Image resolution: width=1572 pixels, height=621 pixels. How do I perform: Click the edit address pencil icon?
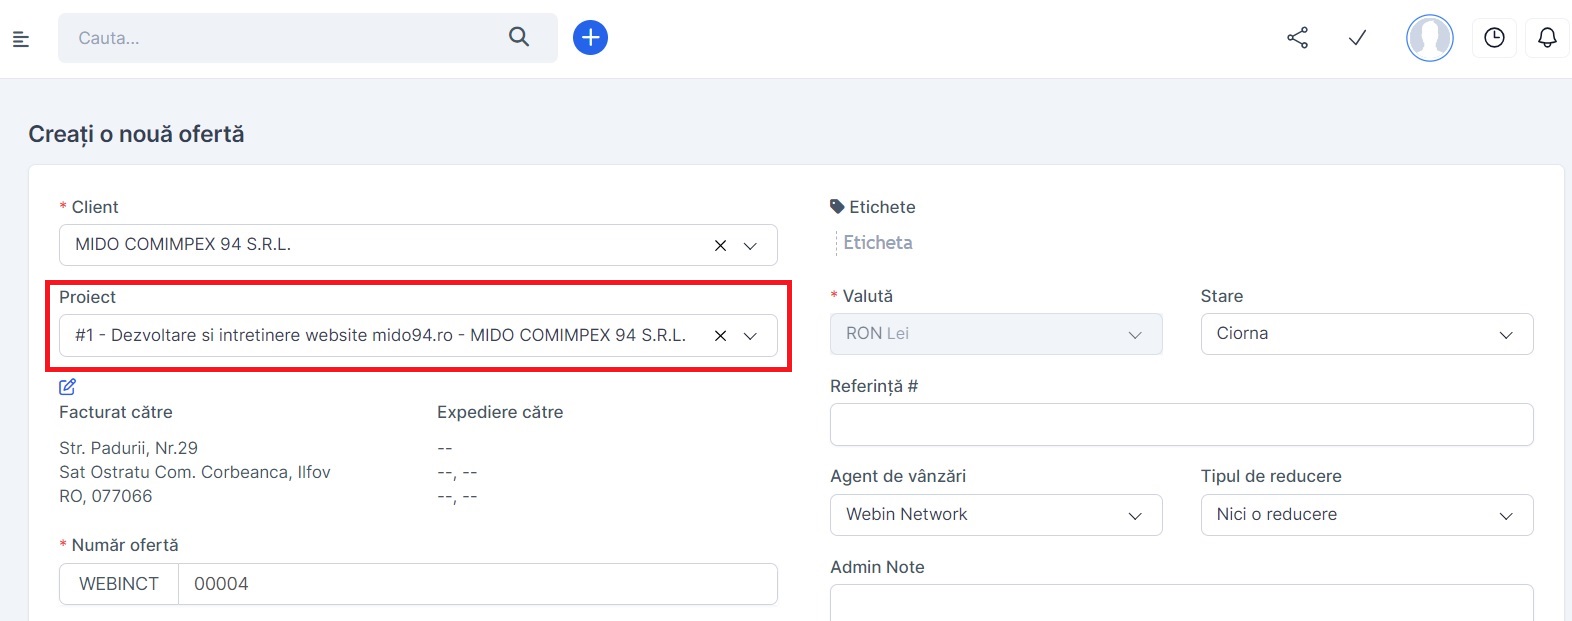click(67, 387)
